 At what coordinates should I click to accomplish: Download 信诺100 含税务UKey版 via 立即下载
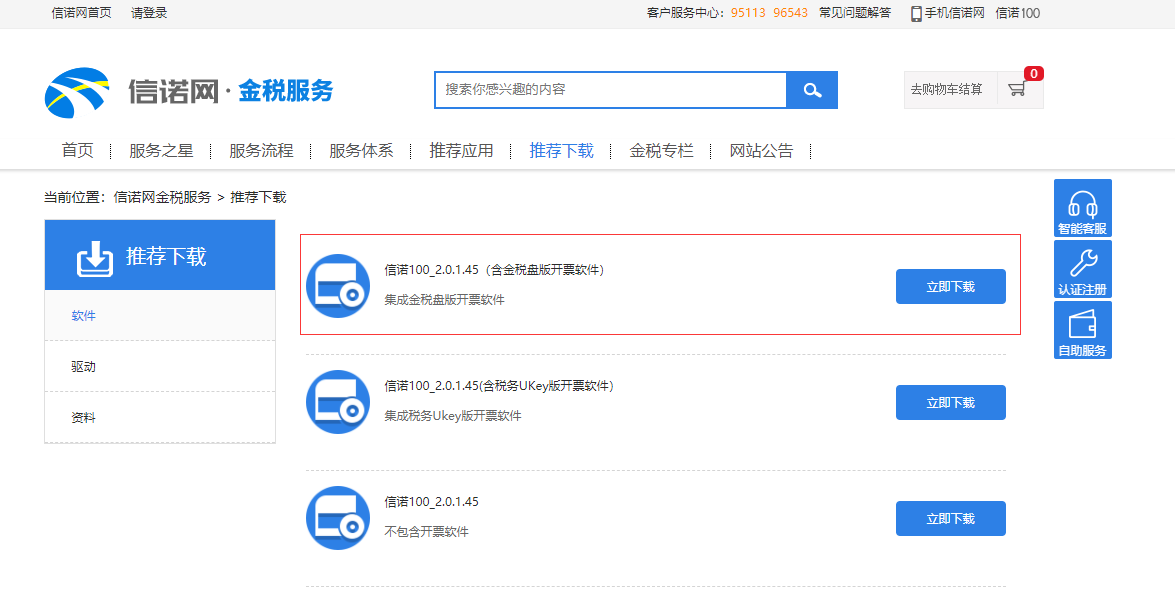[950, 402]
